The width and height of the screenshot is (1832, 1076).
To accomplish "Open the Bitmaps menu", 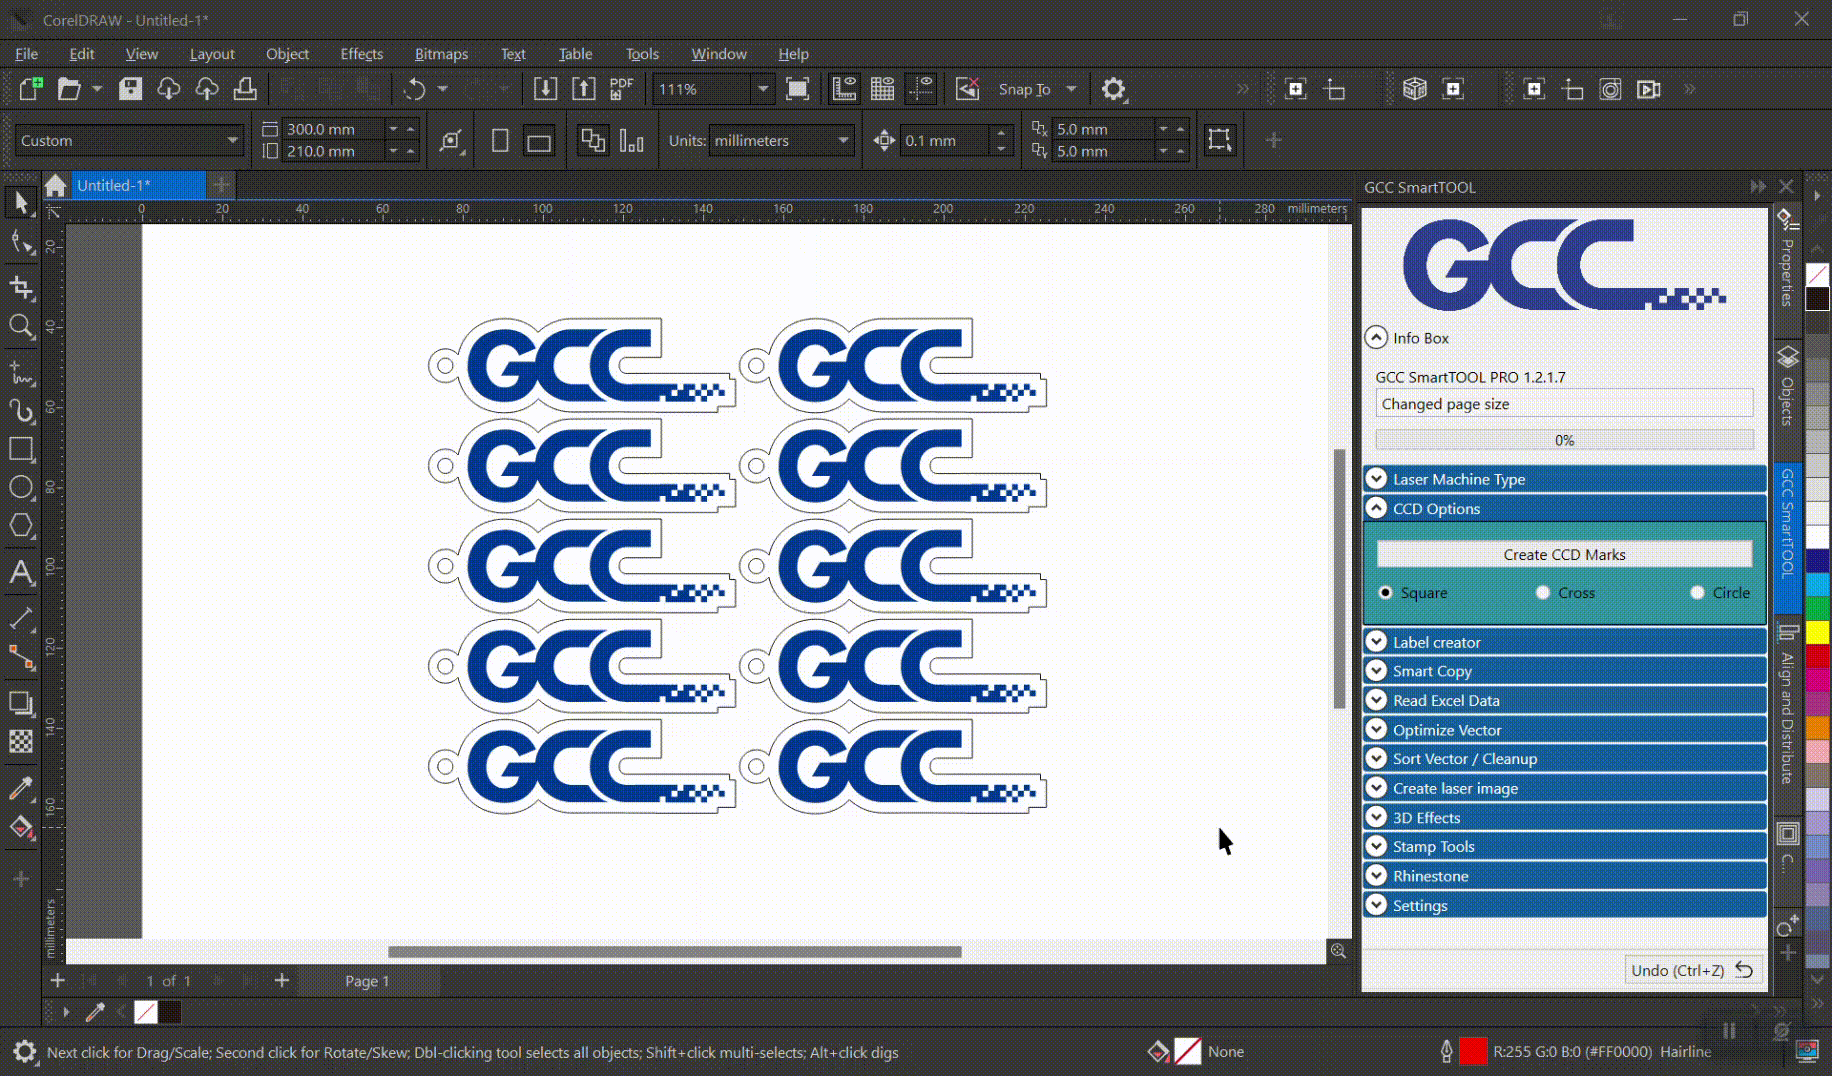I will [441, 54].
